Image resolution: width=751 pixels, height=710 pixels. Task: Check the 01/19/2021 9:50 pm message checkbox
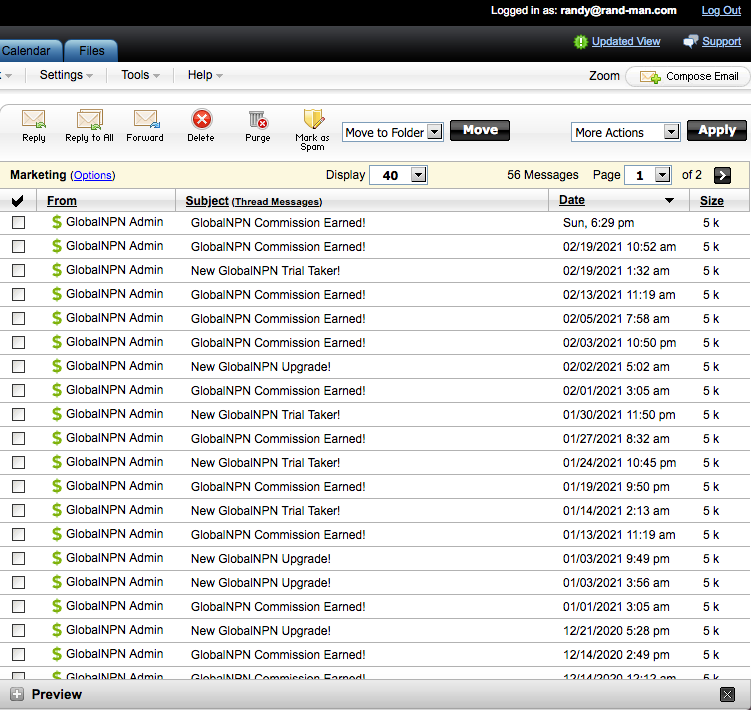(x=18, y=486)
